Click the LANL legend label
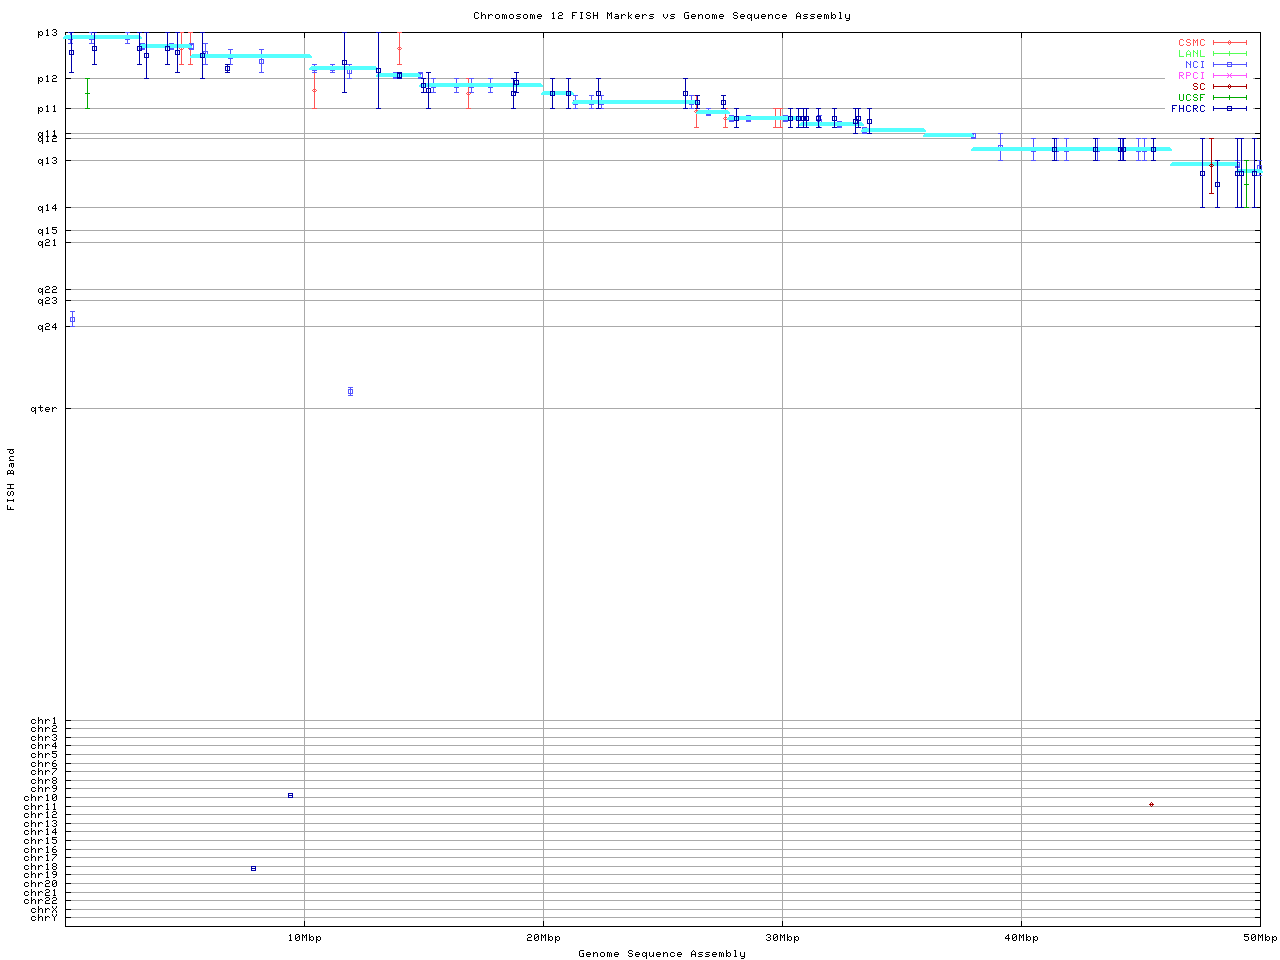1280x960 pixels. (1191, 54)
